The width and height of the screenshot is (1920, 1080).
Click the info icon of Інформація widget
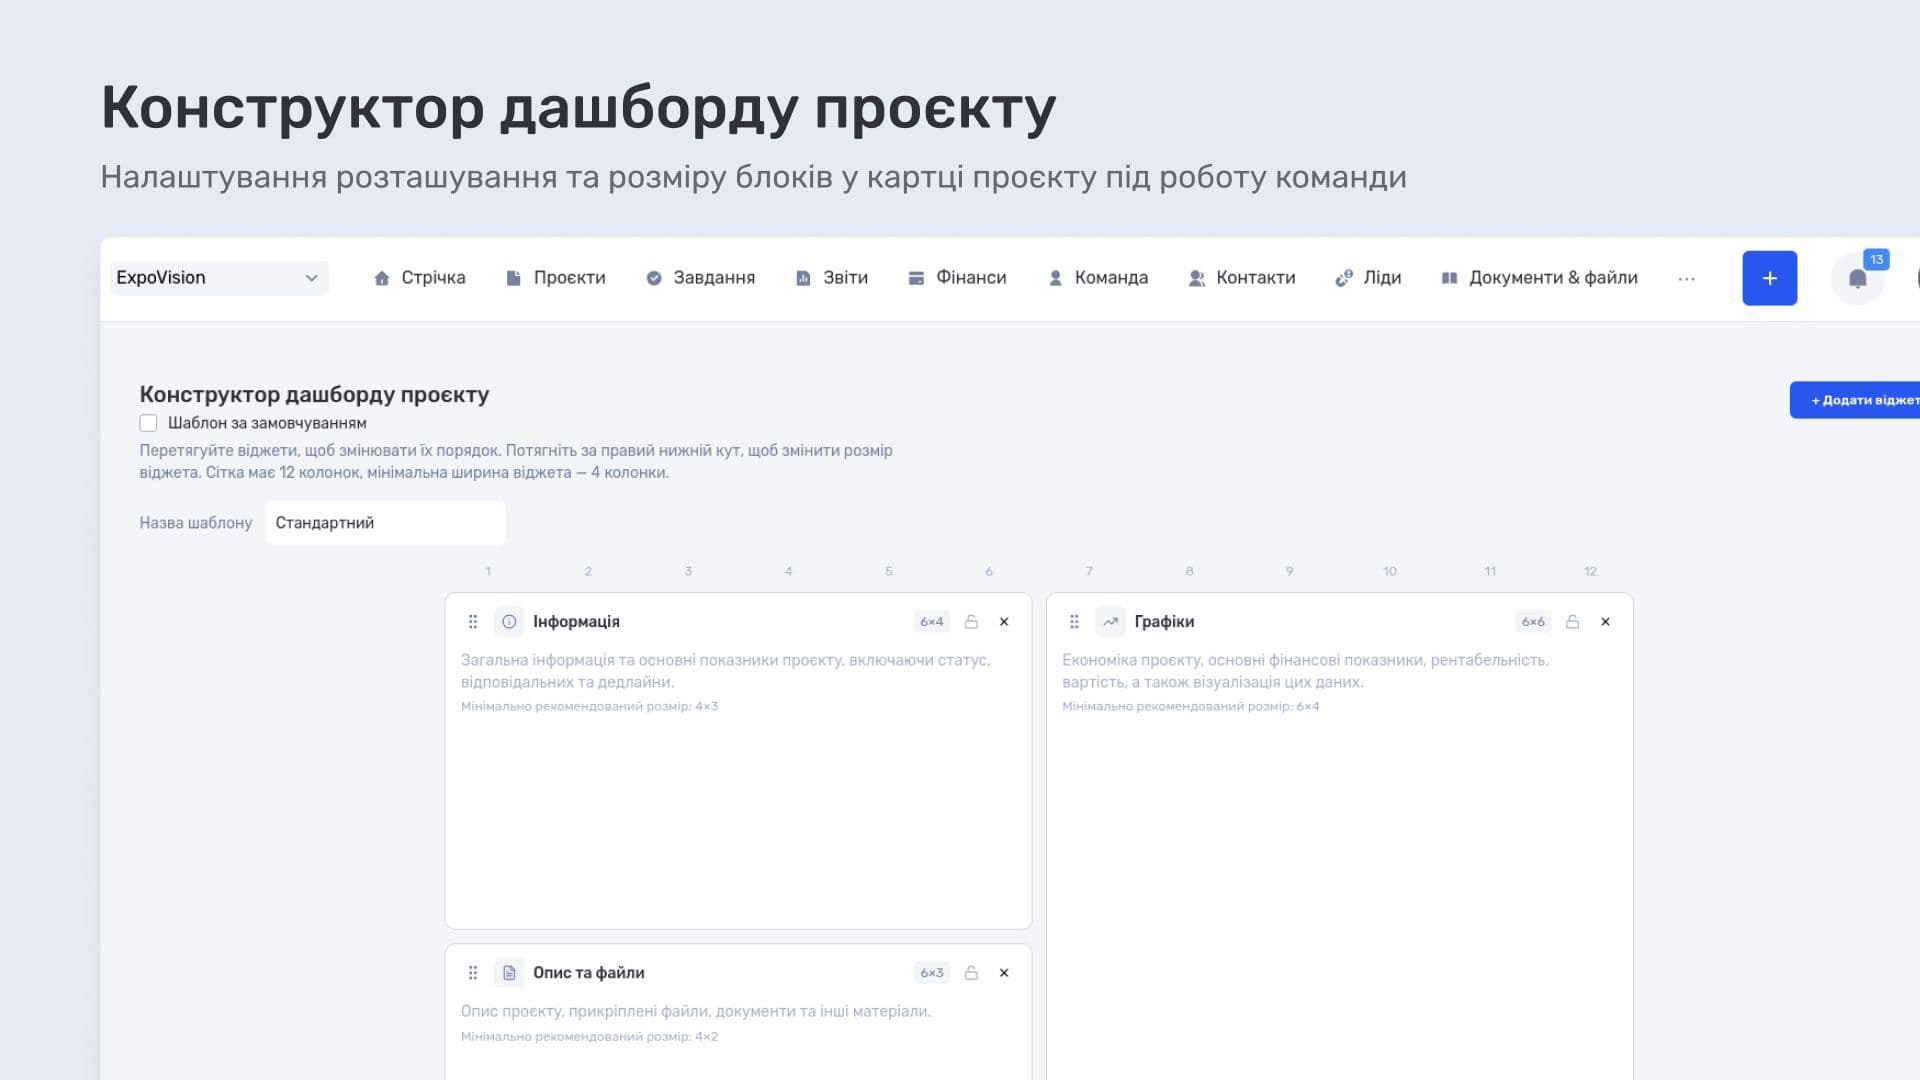coord(509,622)
